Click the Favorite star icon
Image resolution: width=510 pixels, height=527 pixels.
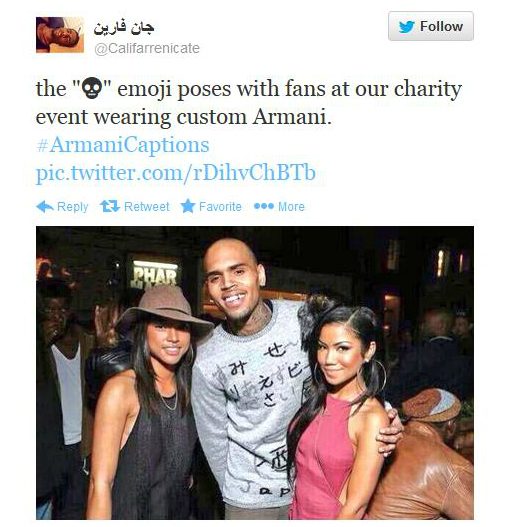[x=188, y=206]
